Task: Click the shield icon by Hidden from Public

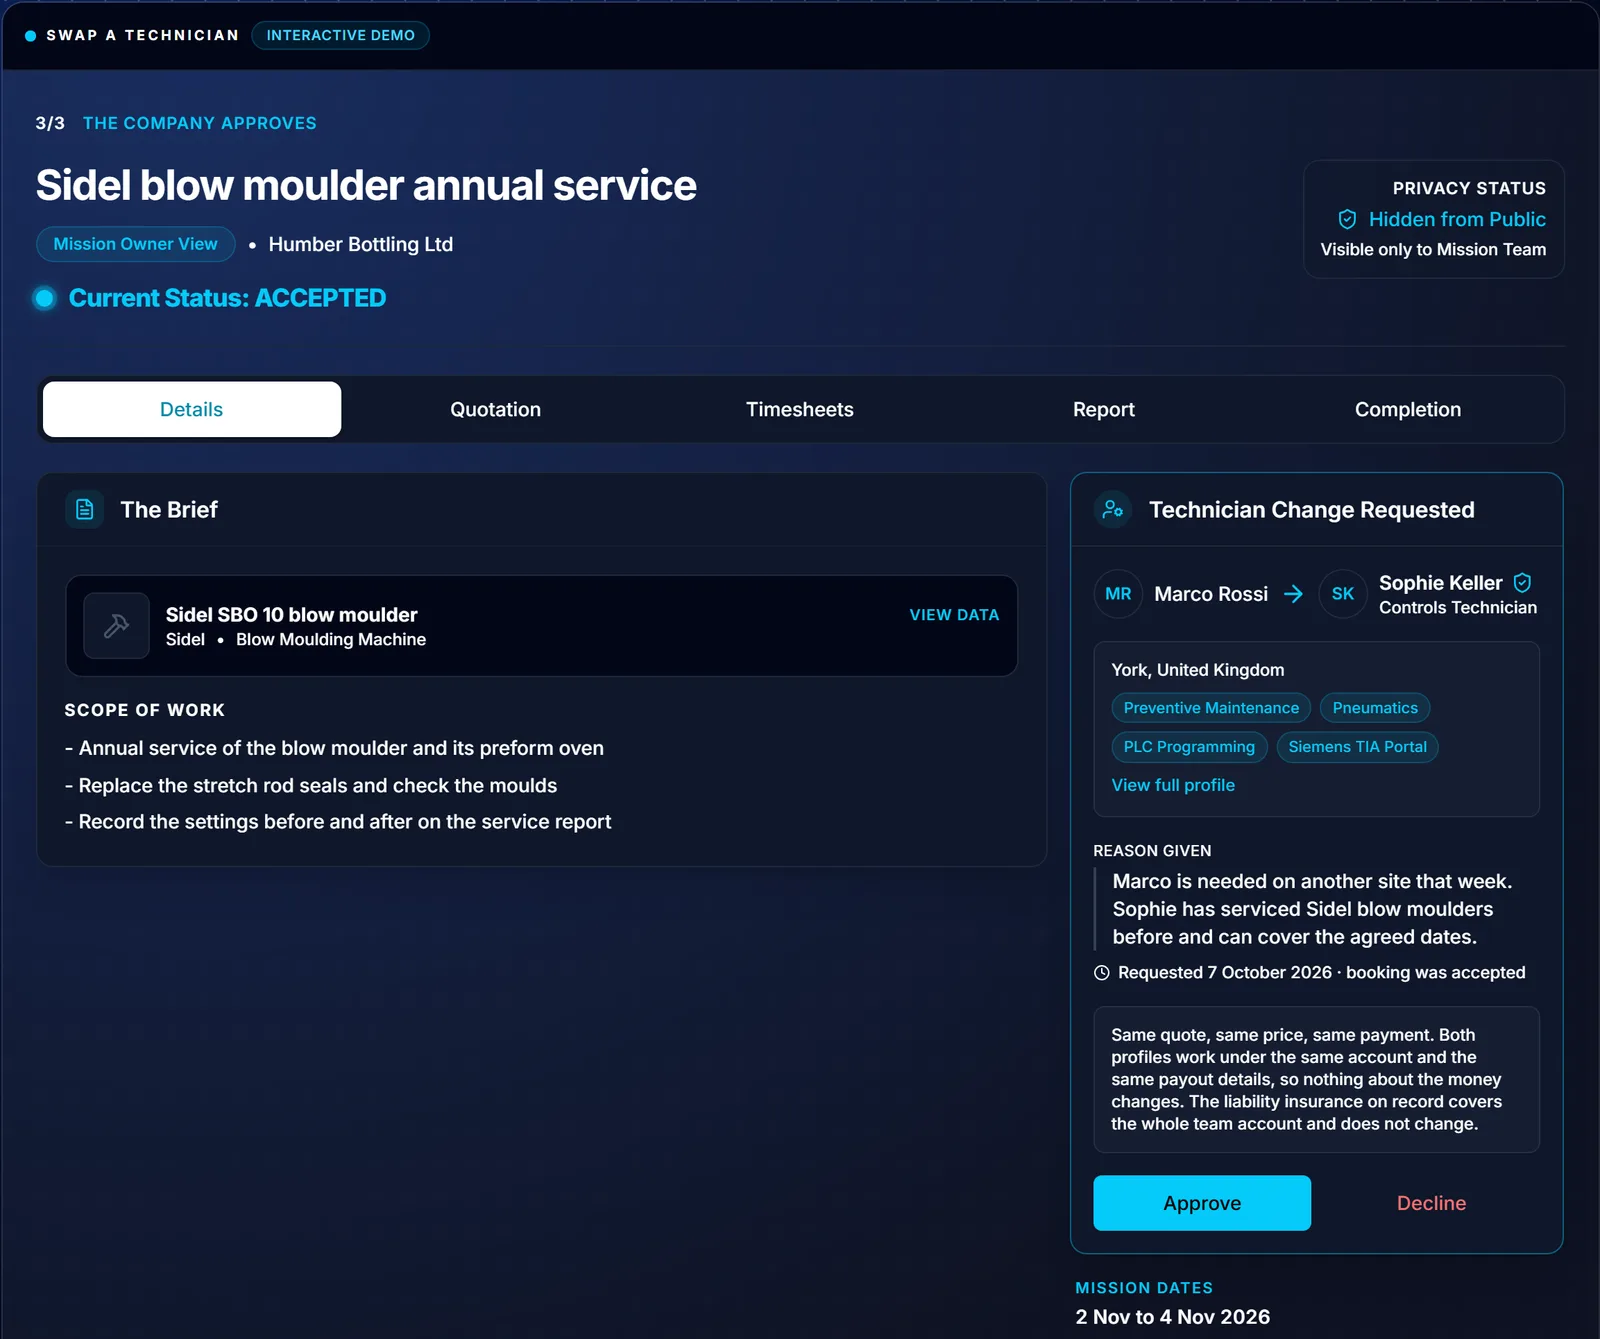Action: point(1347,219)
